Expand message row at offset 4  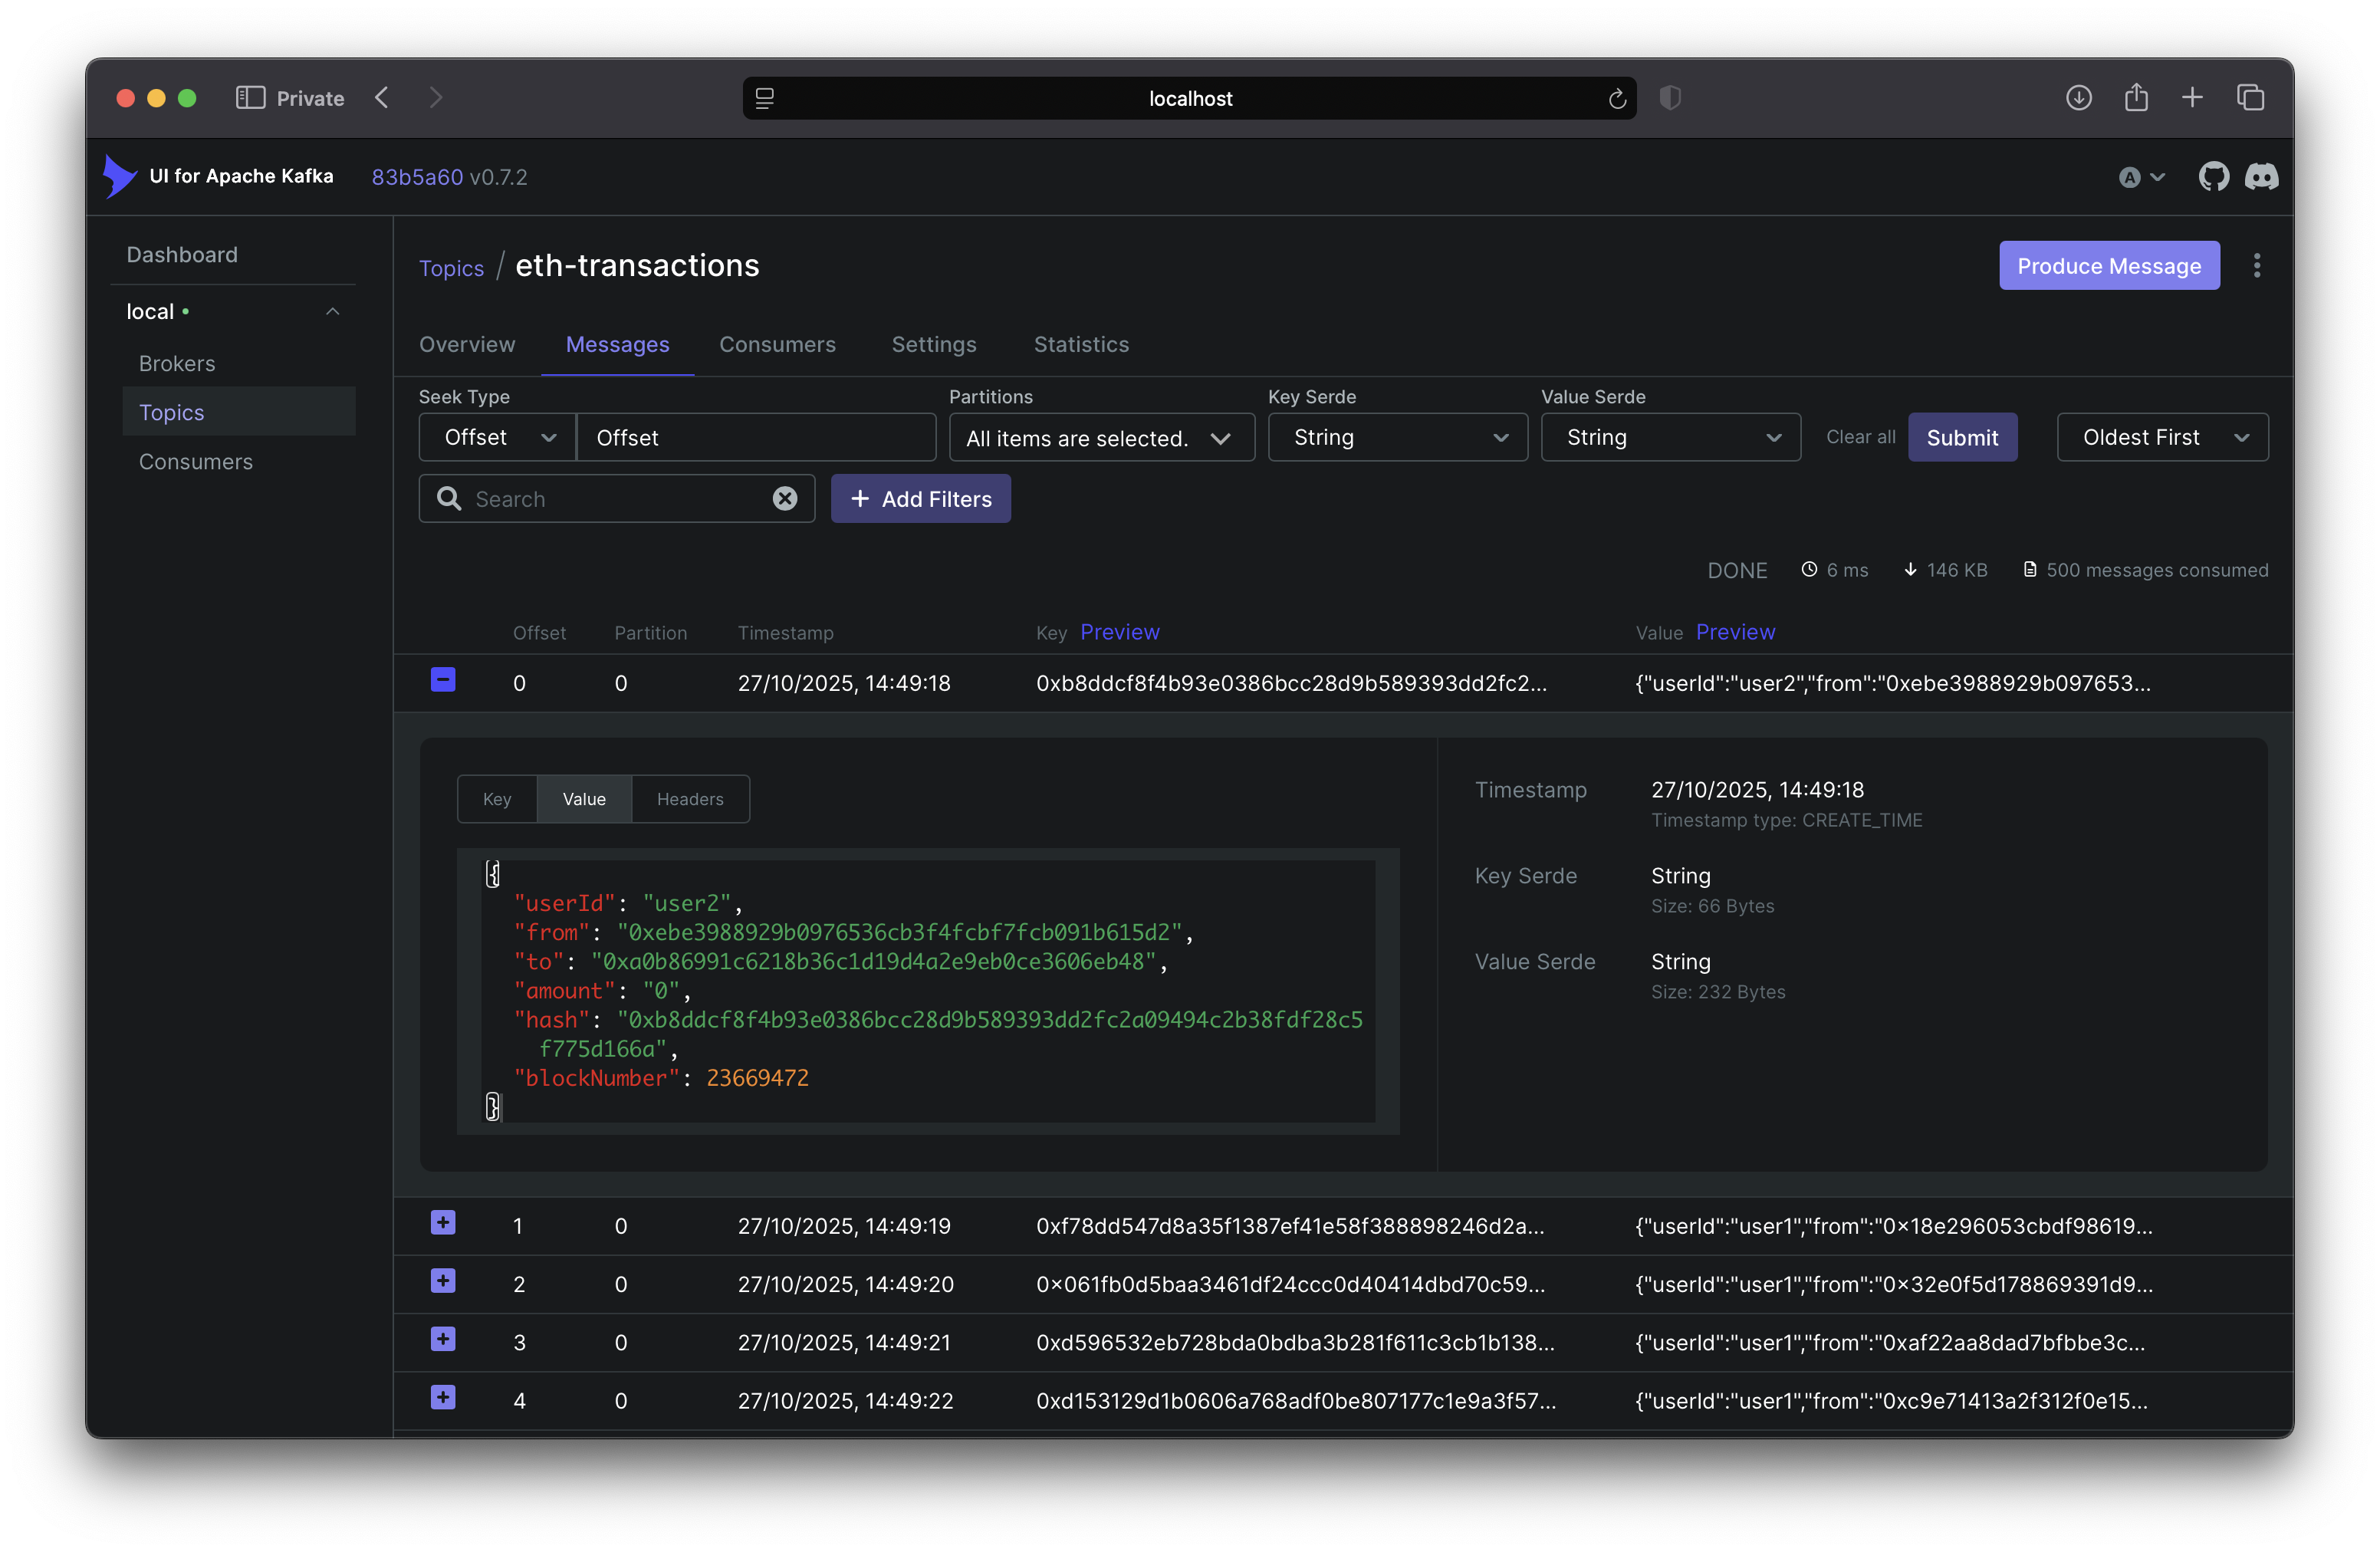point(443,1397)
